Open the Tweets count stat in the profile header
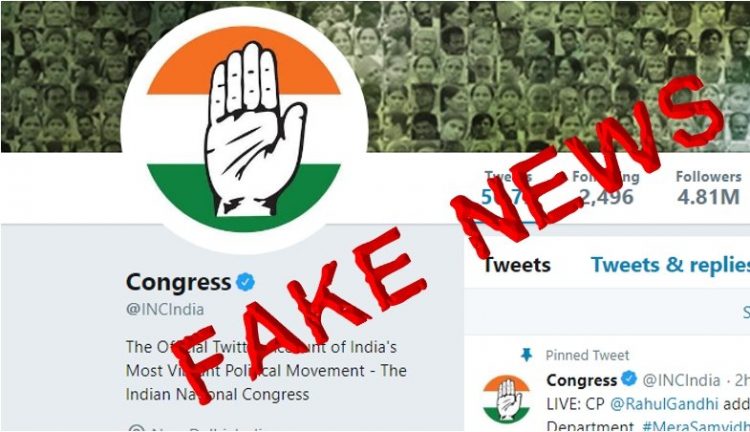The height and width of the screenshot is (432, 750). coord(507,188)
